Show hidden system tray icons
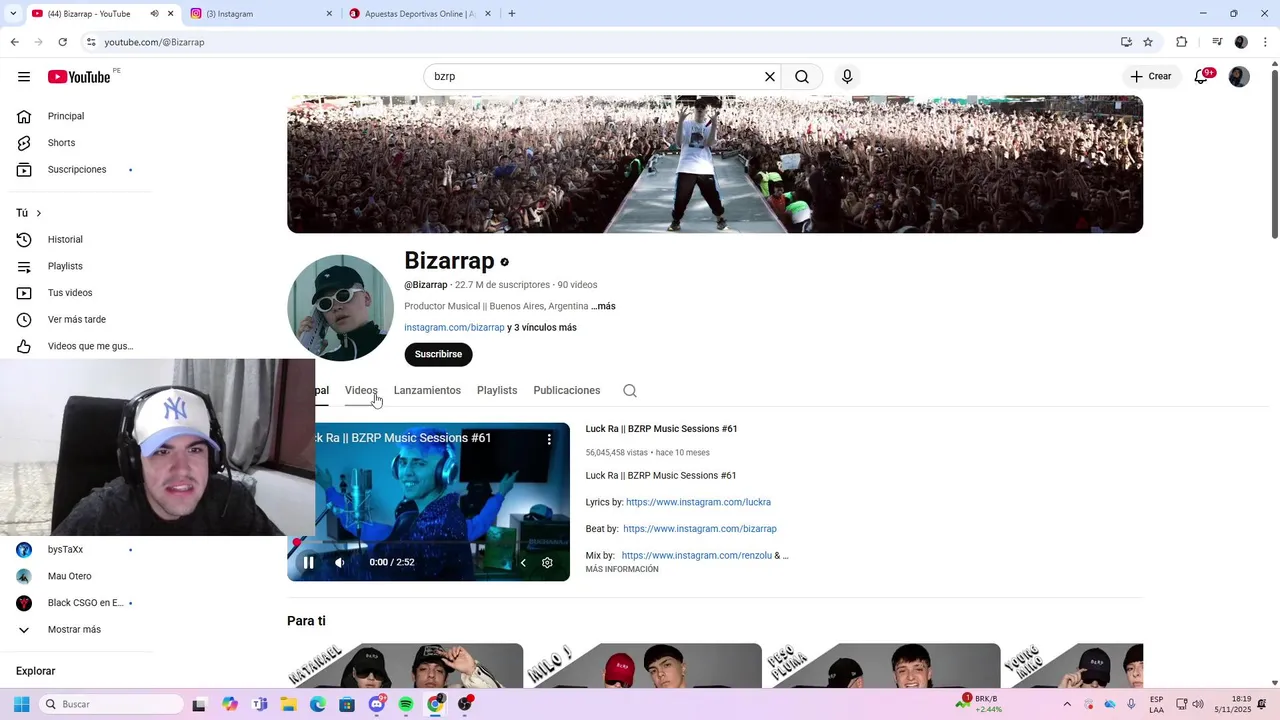The height and width of the screenshot is (720, 1280). point(1067,705)
